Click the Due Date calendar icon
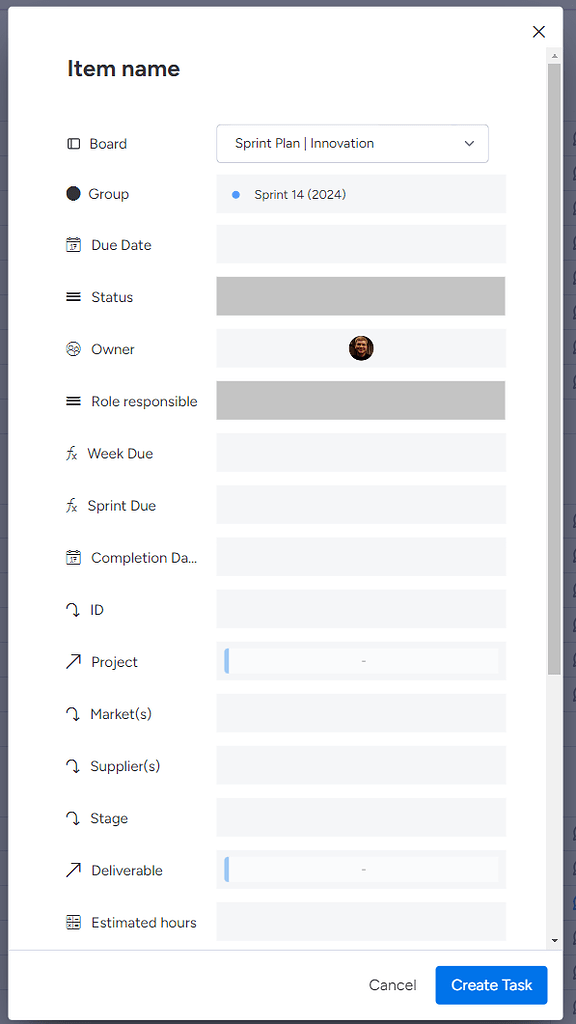The width and height of the screenshot is (576, 1024). click(x=73, y=244)
